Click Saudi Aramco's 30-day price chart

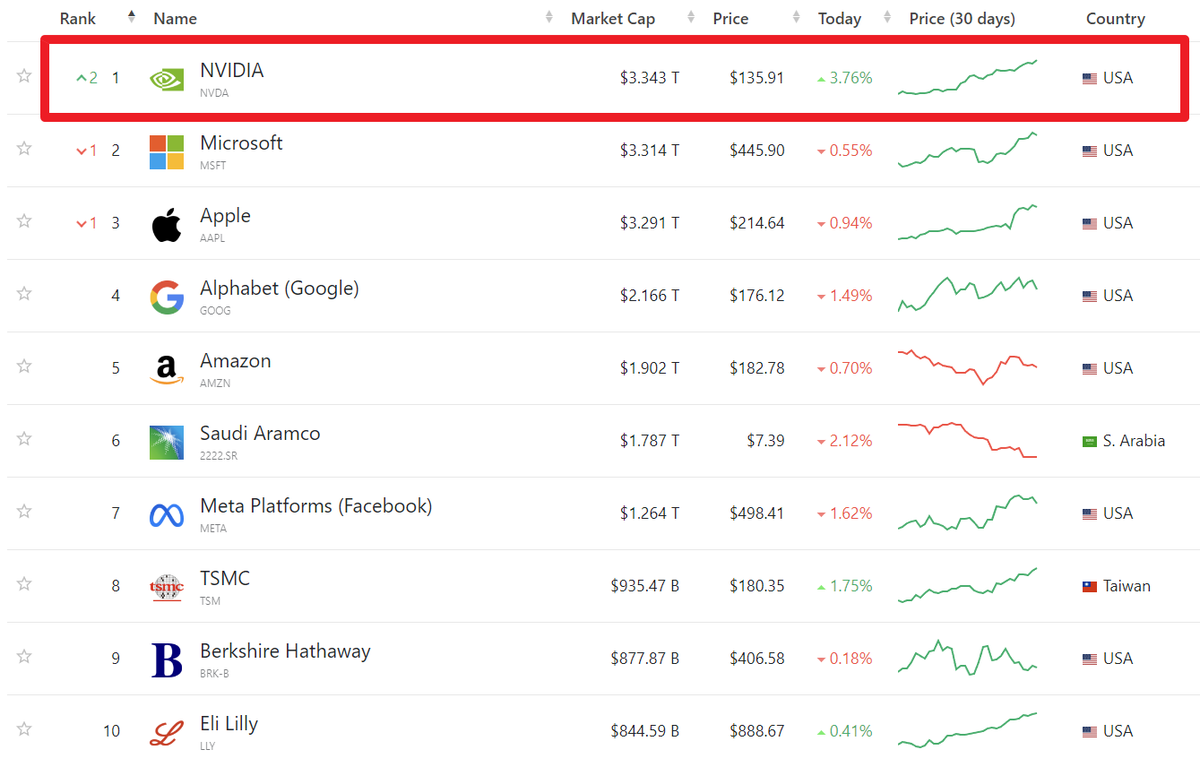(x=967, y=440)
